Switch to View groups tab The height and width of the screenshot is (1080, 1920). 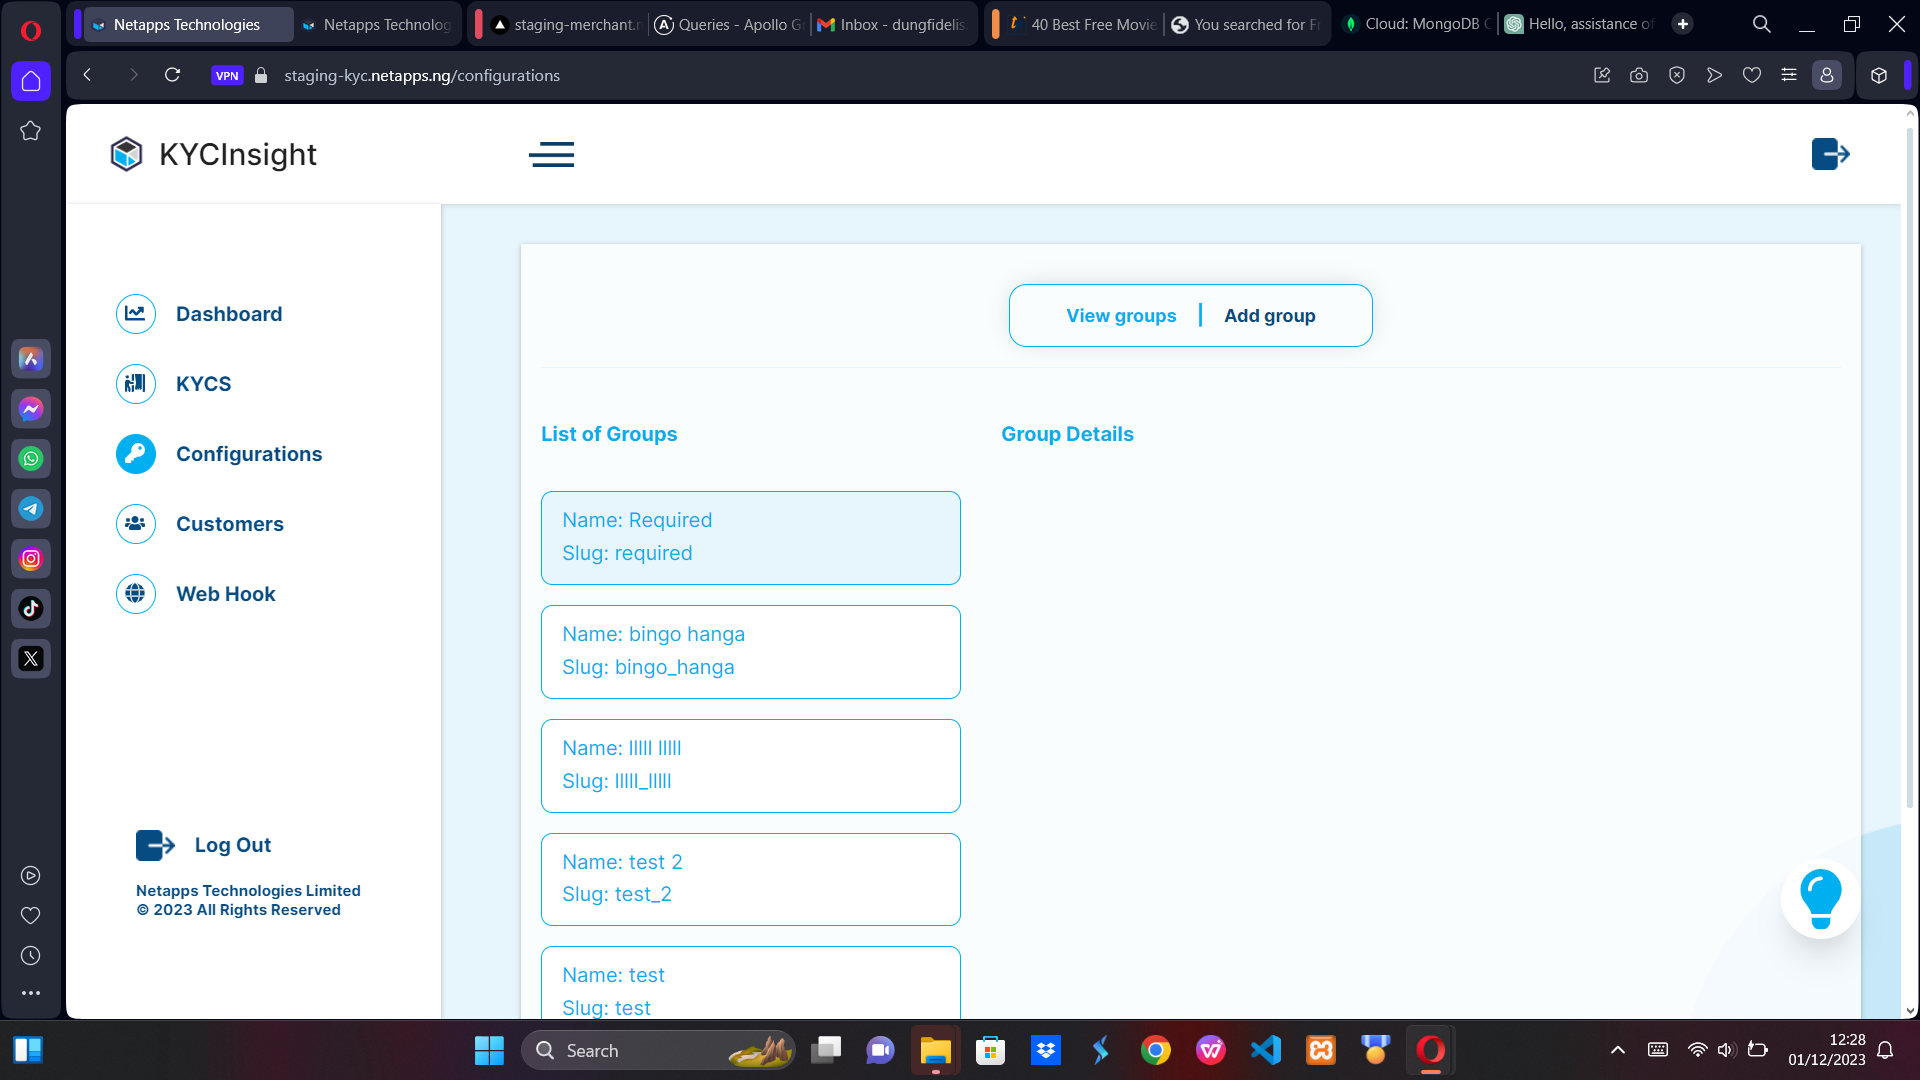coord(1121,316)
